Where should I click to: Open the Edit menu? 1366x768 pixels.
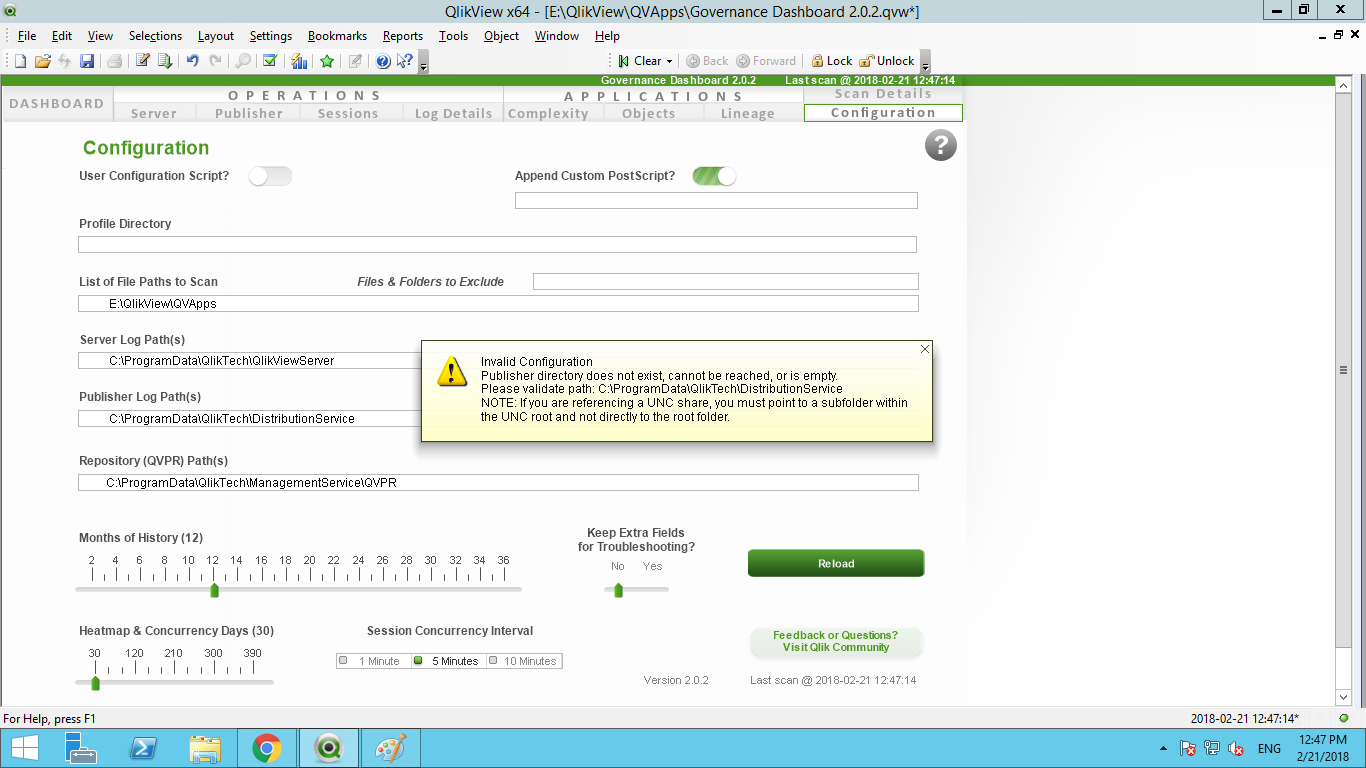[x=62, y=36]
